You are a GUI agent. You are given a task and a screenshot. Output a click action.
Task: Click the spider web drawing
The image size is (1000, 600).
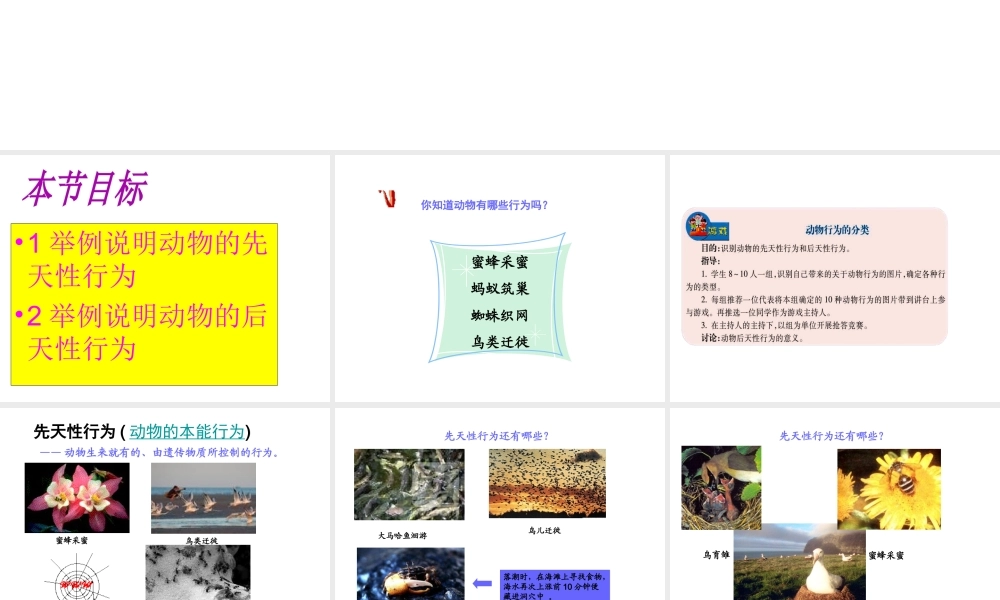[x=76, y=577]
